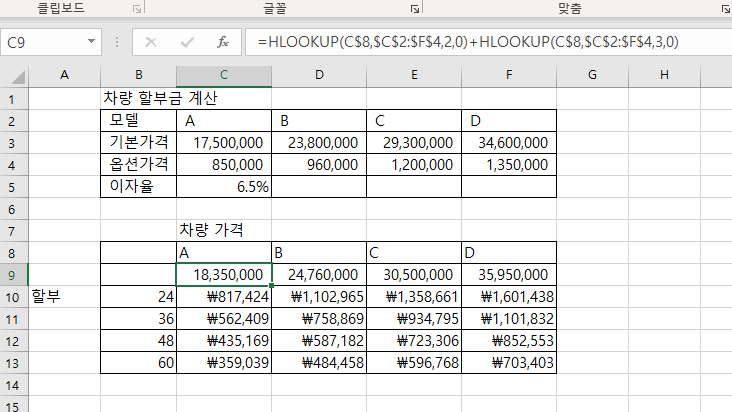Click the cell showing ₩817,424

(x=224, y=297)
